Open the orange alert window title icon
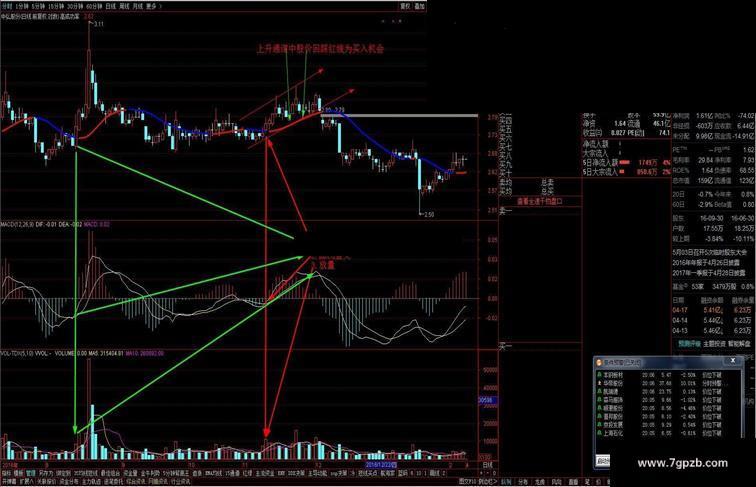 tap(599, 363)
